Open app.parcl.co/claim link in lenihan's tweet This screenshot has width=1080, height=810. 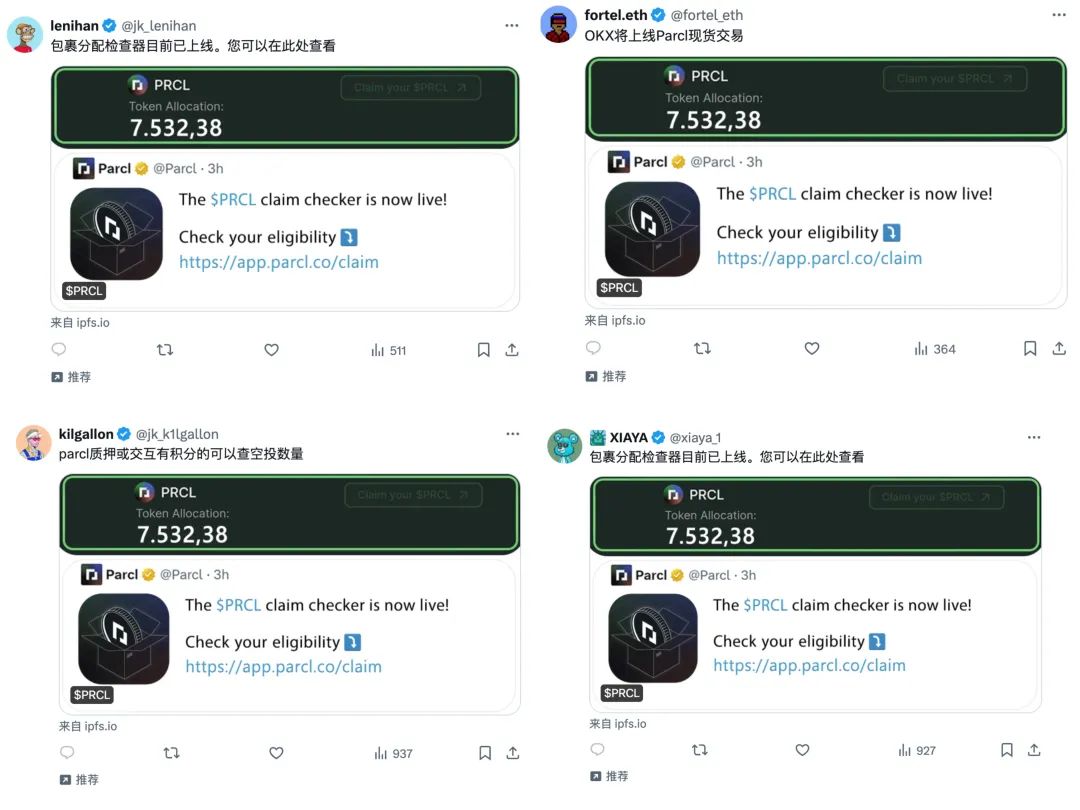pyautogui.click(x=278, y=262)
